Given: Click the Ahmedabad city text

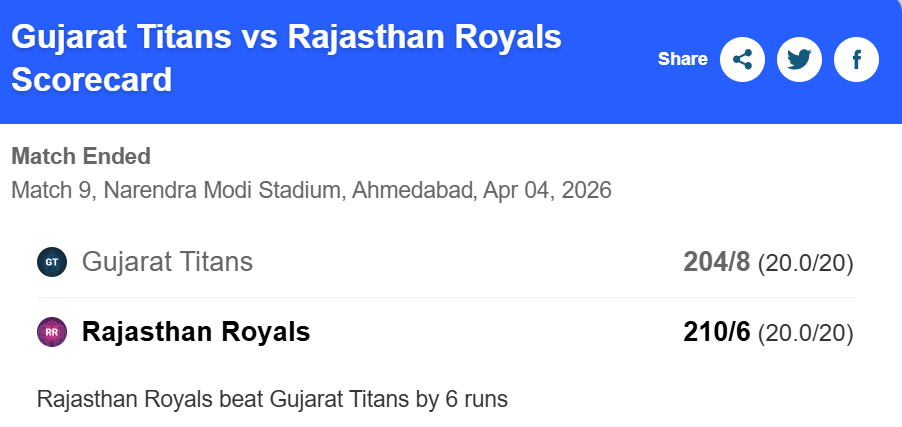Looking at the screenshot, I should (x=412, y=189).
